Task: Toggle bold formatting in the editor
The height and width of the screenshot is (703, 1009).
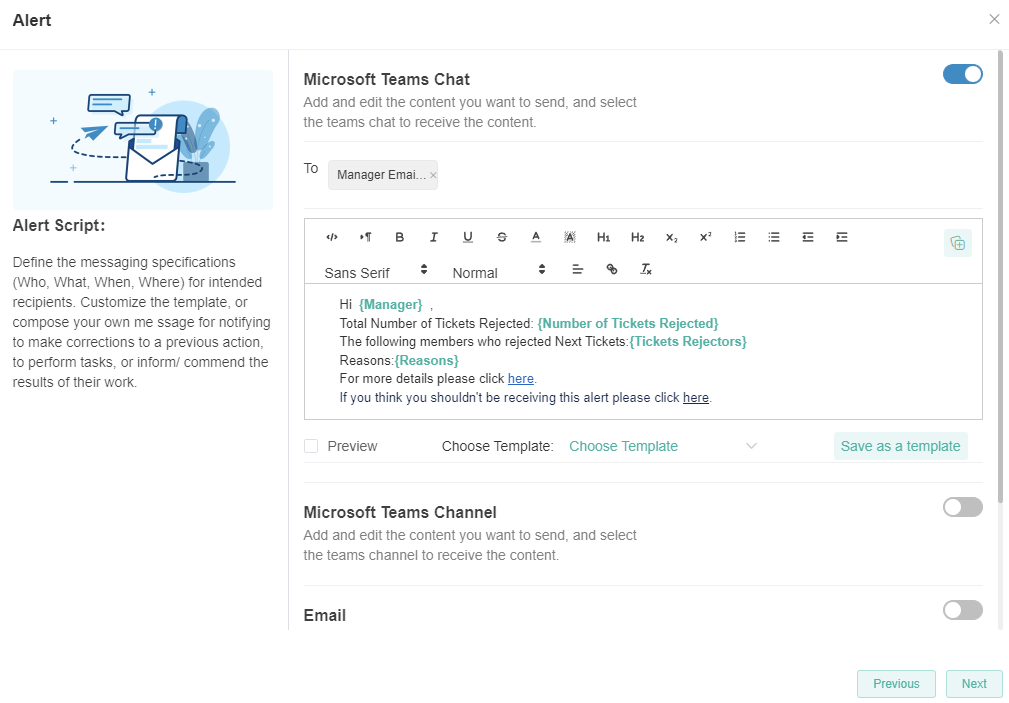Action: 400,237
